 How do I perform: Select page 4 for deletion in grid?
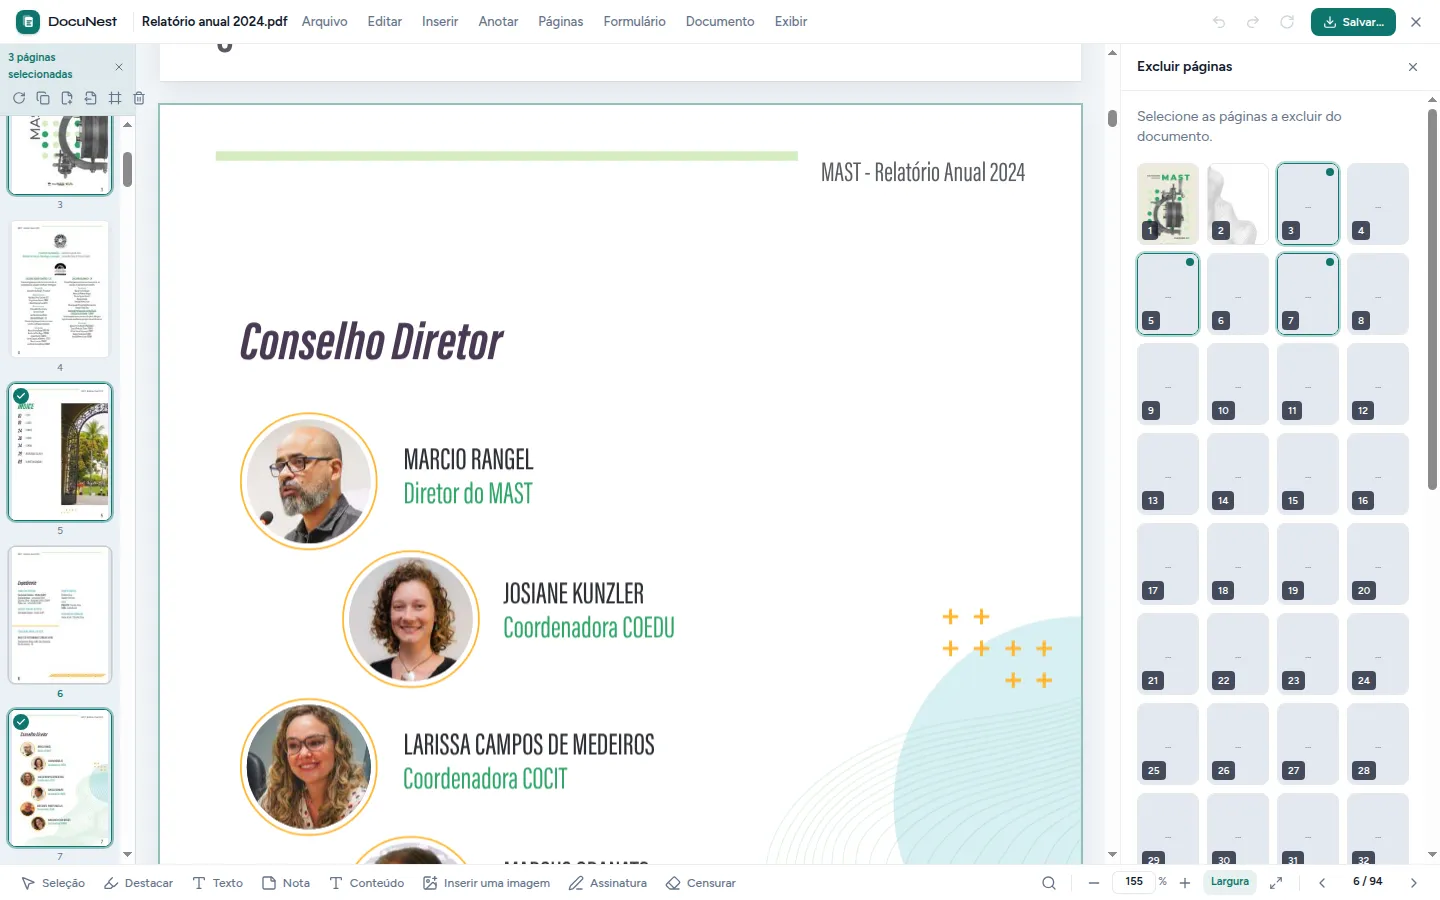point(1378,204)
